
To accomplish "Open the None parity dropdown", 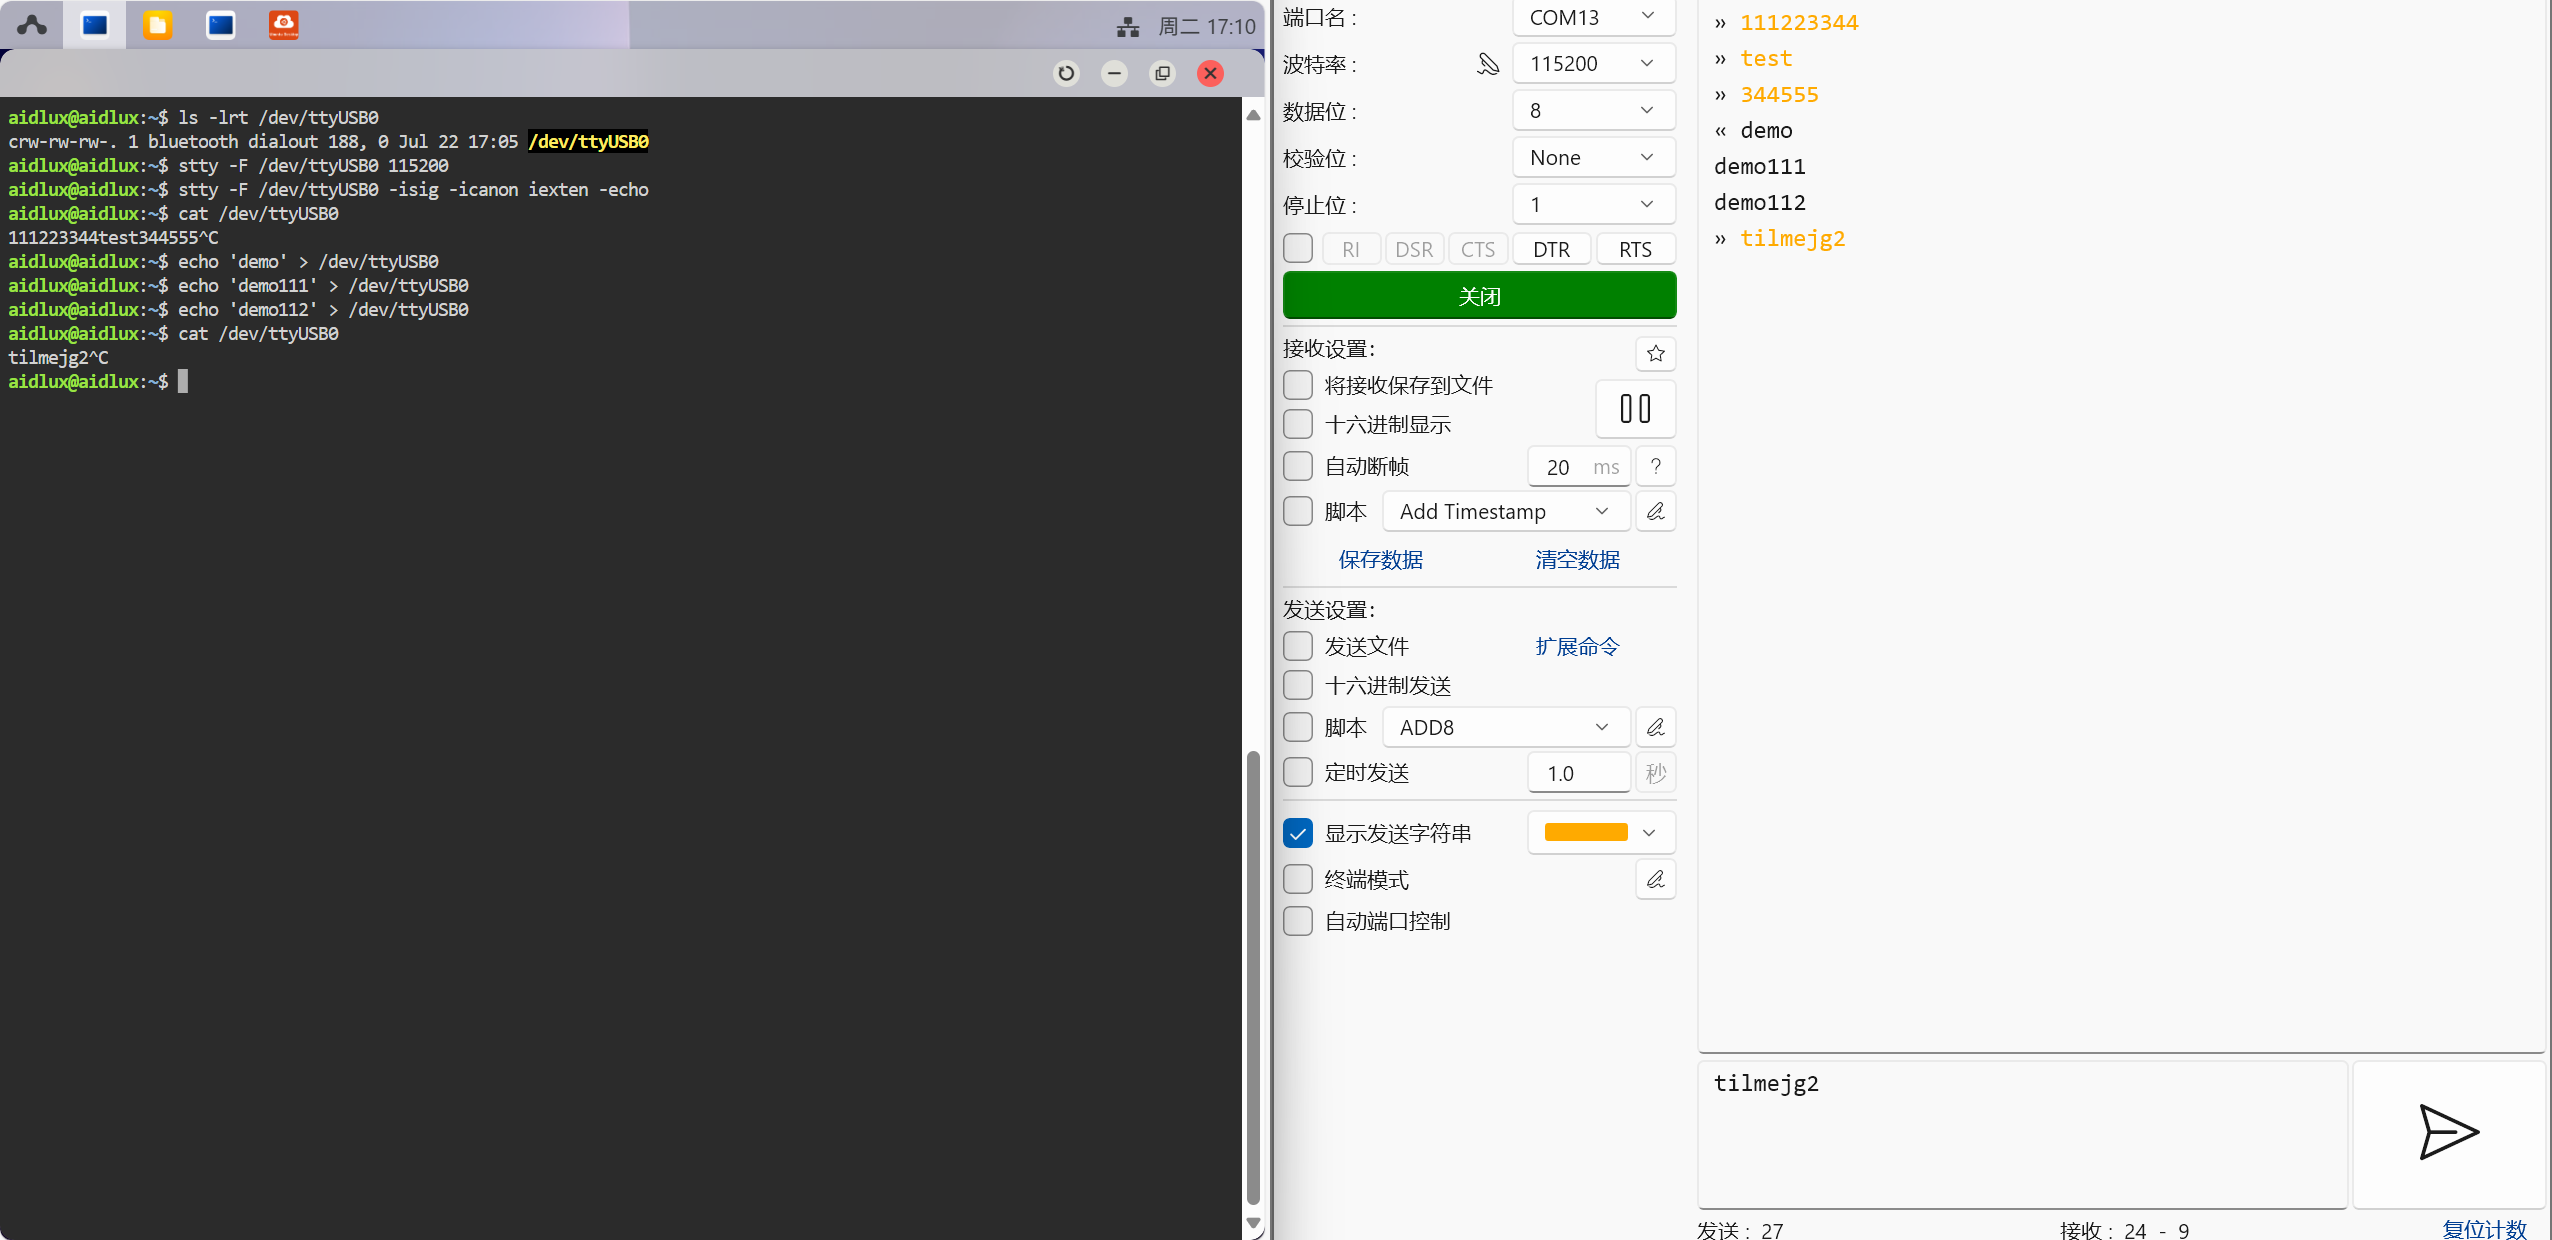I will pyautogui.click(x=1593, y=157).
